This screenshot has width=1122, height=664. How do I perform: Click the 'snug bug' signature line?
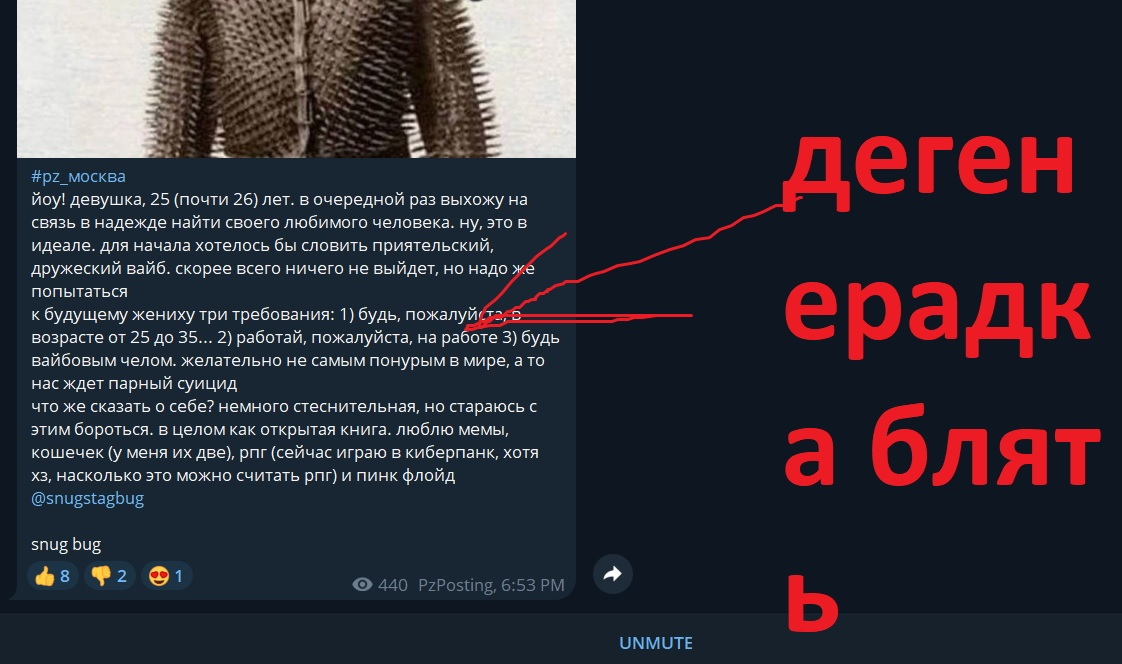[x=66, y=545]
